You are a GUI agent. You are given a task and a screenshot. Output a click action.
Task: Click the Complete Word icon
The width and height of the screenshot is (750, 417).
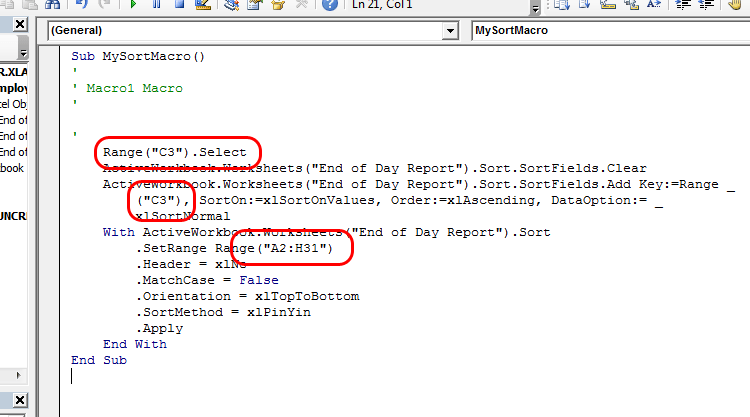pos(654,4)
